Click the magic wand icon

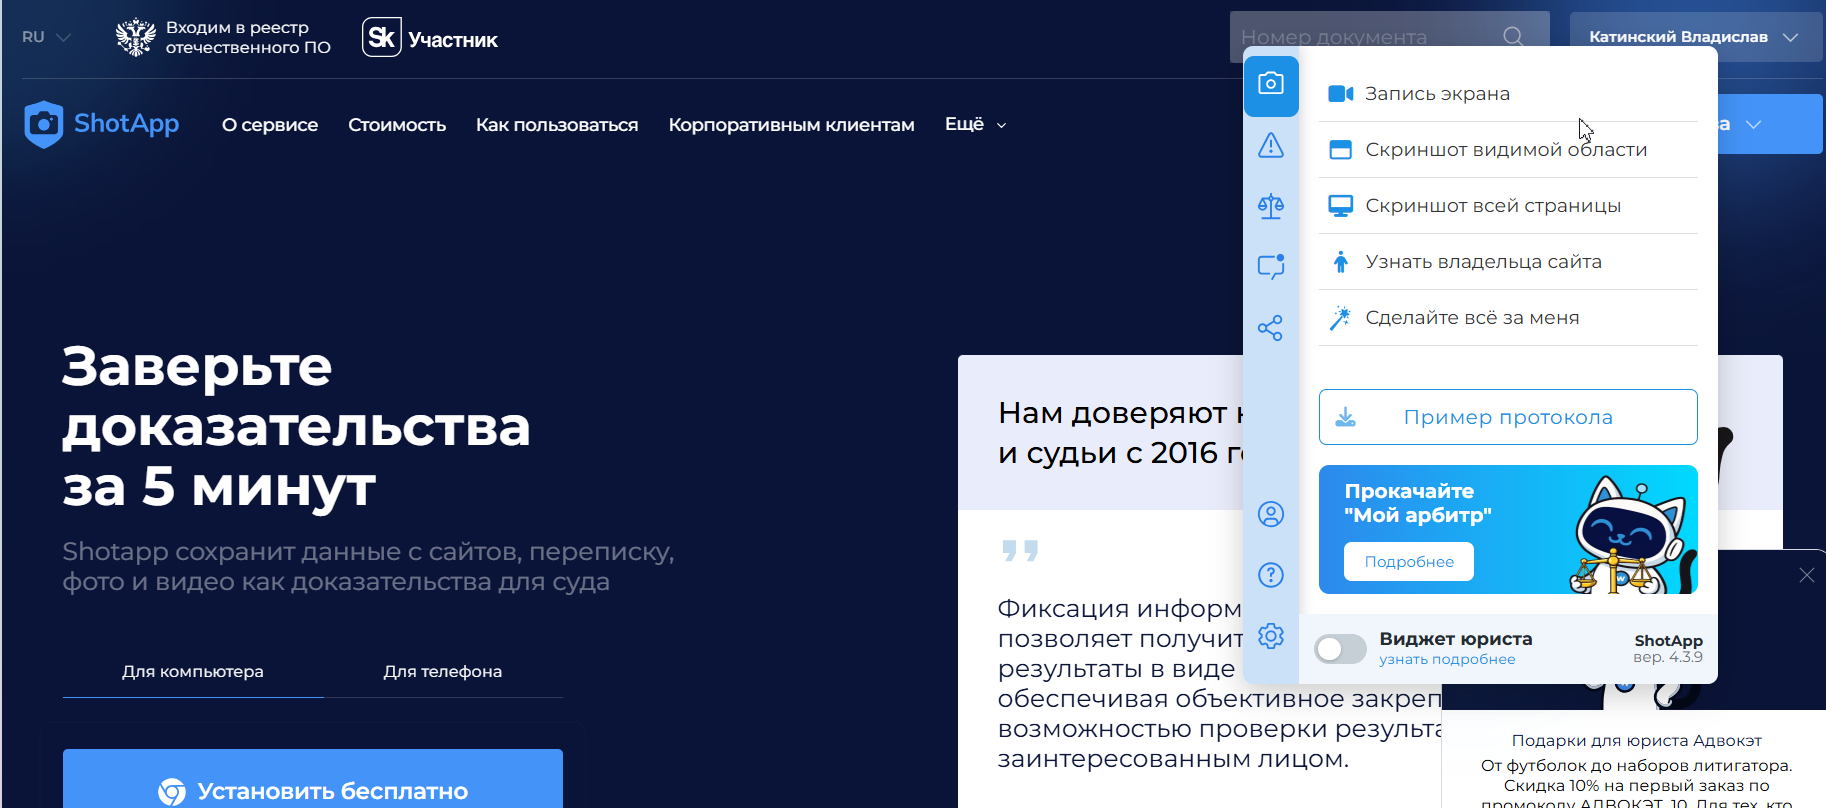pos(1340,318)
